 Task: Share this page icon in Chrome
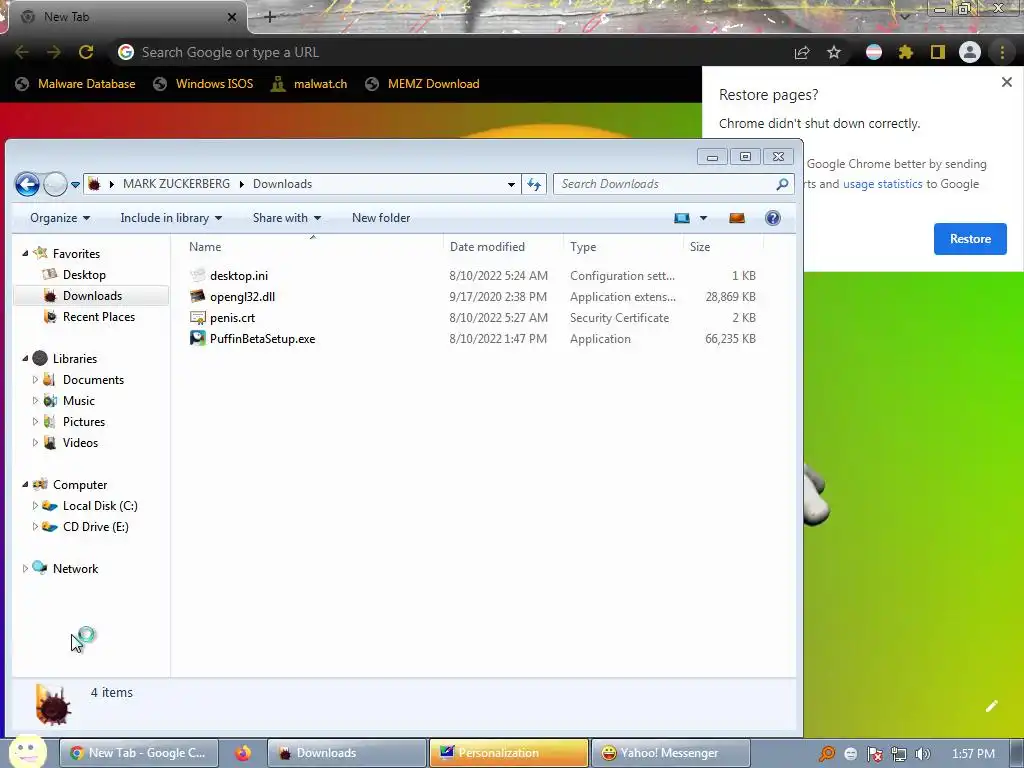(802, 53)
